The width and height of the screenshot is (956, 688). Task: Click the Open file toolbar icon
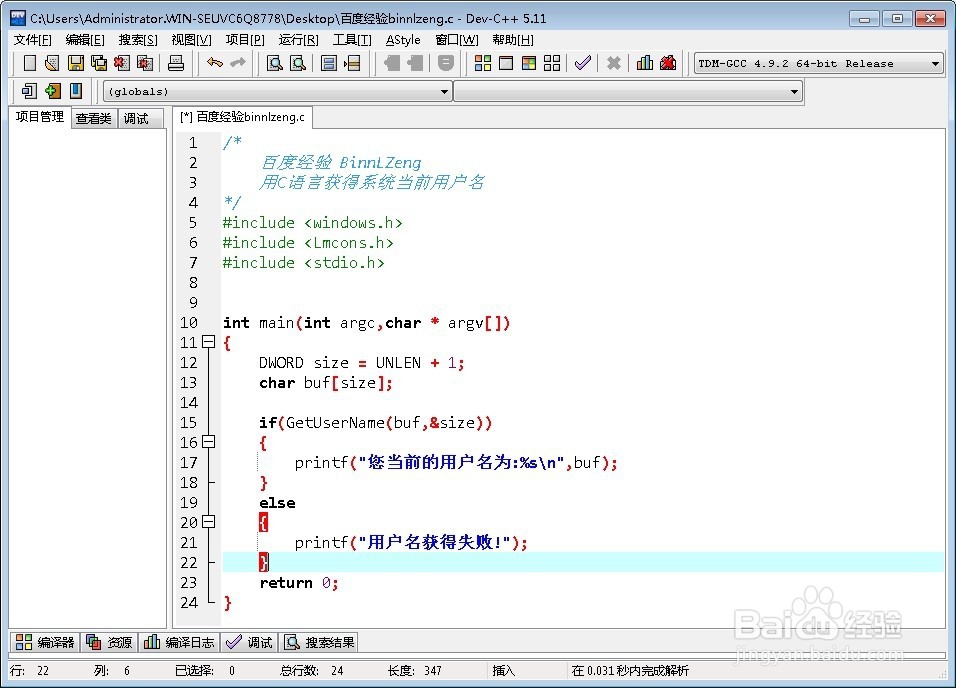52,63
